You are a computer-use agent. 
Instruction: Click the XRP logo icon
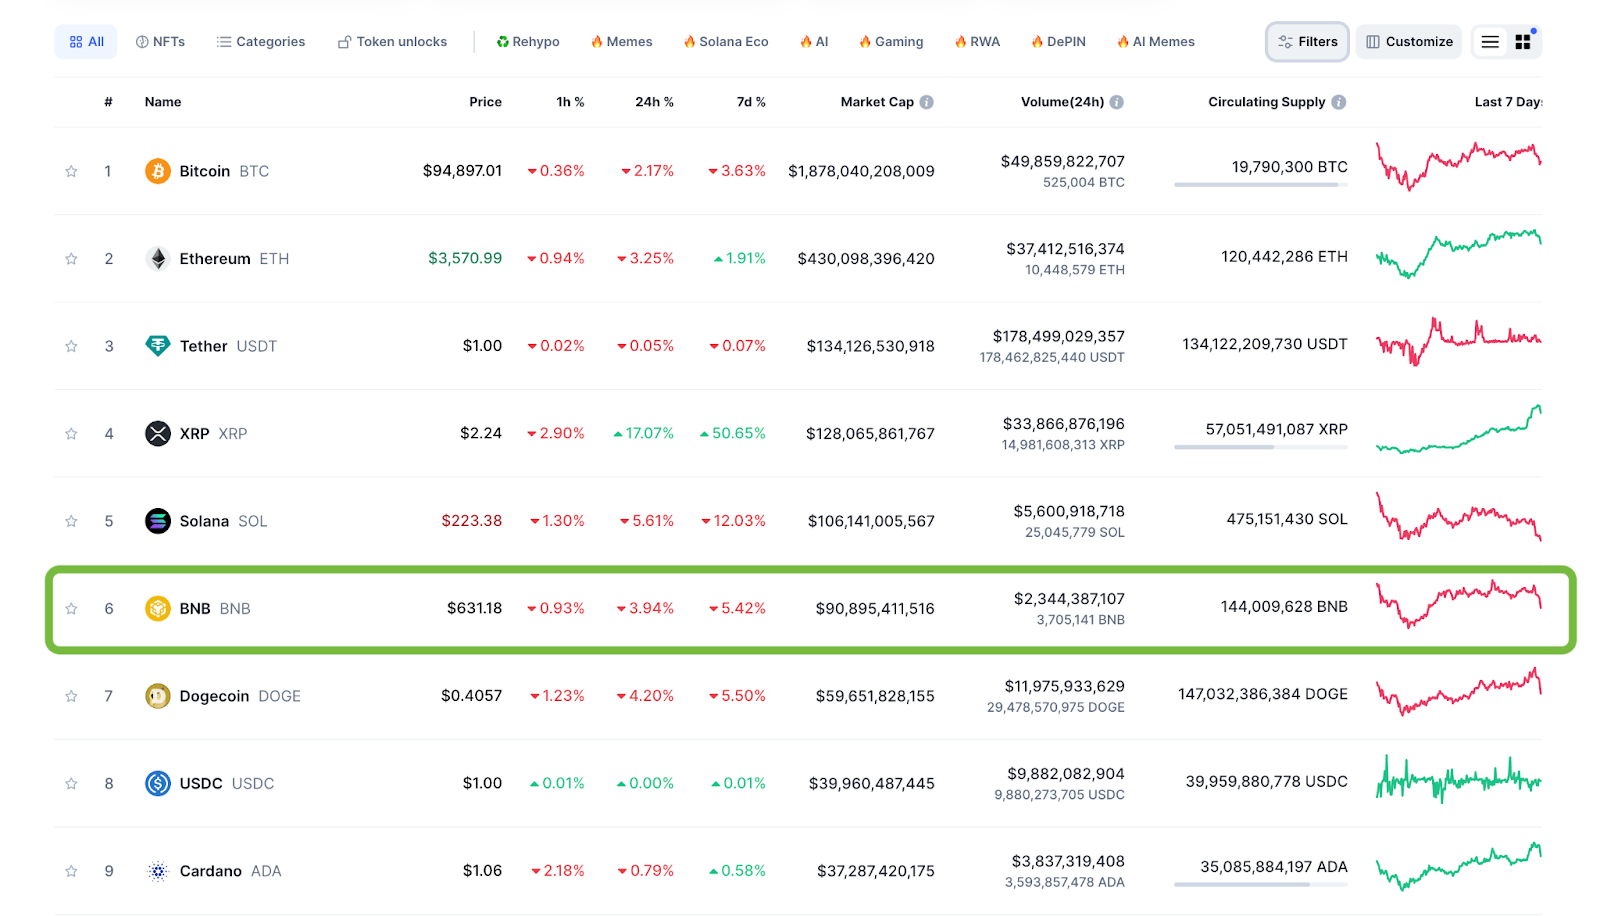click(158, 434)
